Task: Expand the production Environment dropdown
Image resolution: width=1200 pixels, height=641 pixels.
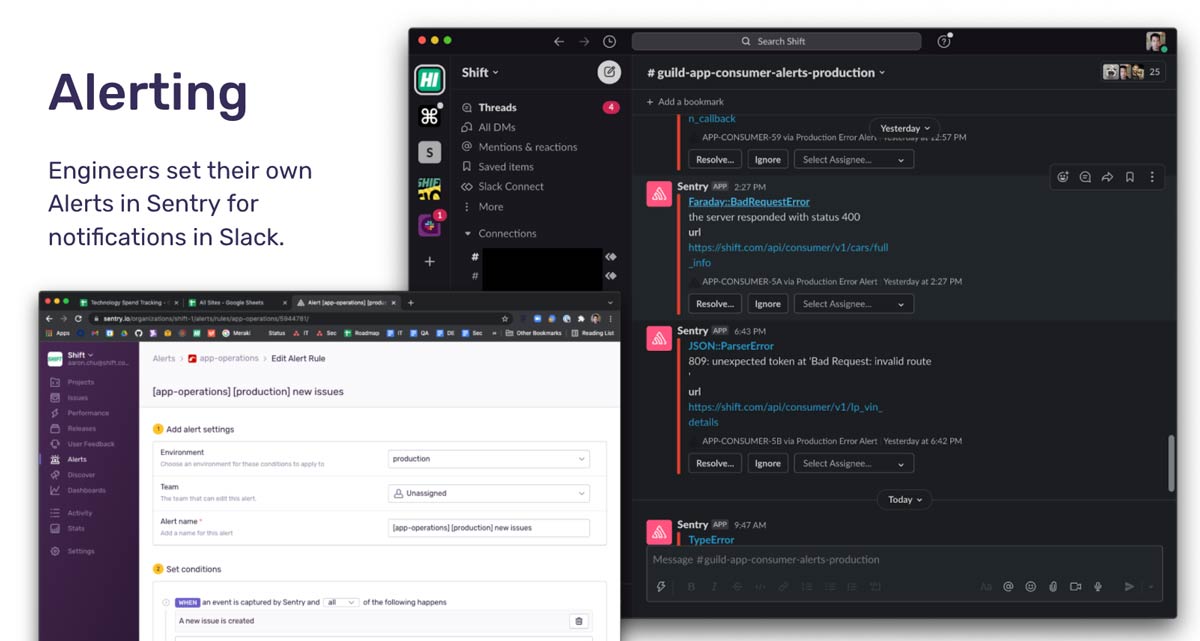Action: [x=489, y=459]
